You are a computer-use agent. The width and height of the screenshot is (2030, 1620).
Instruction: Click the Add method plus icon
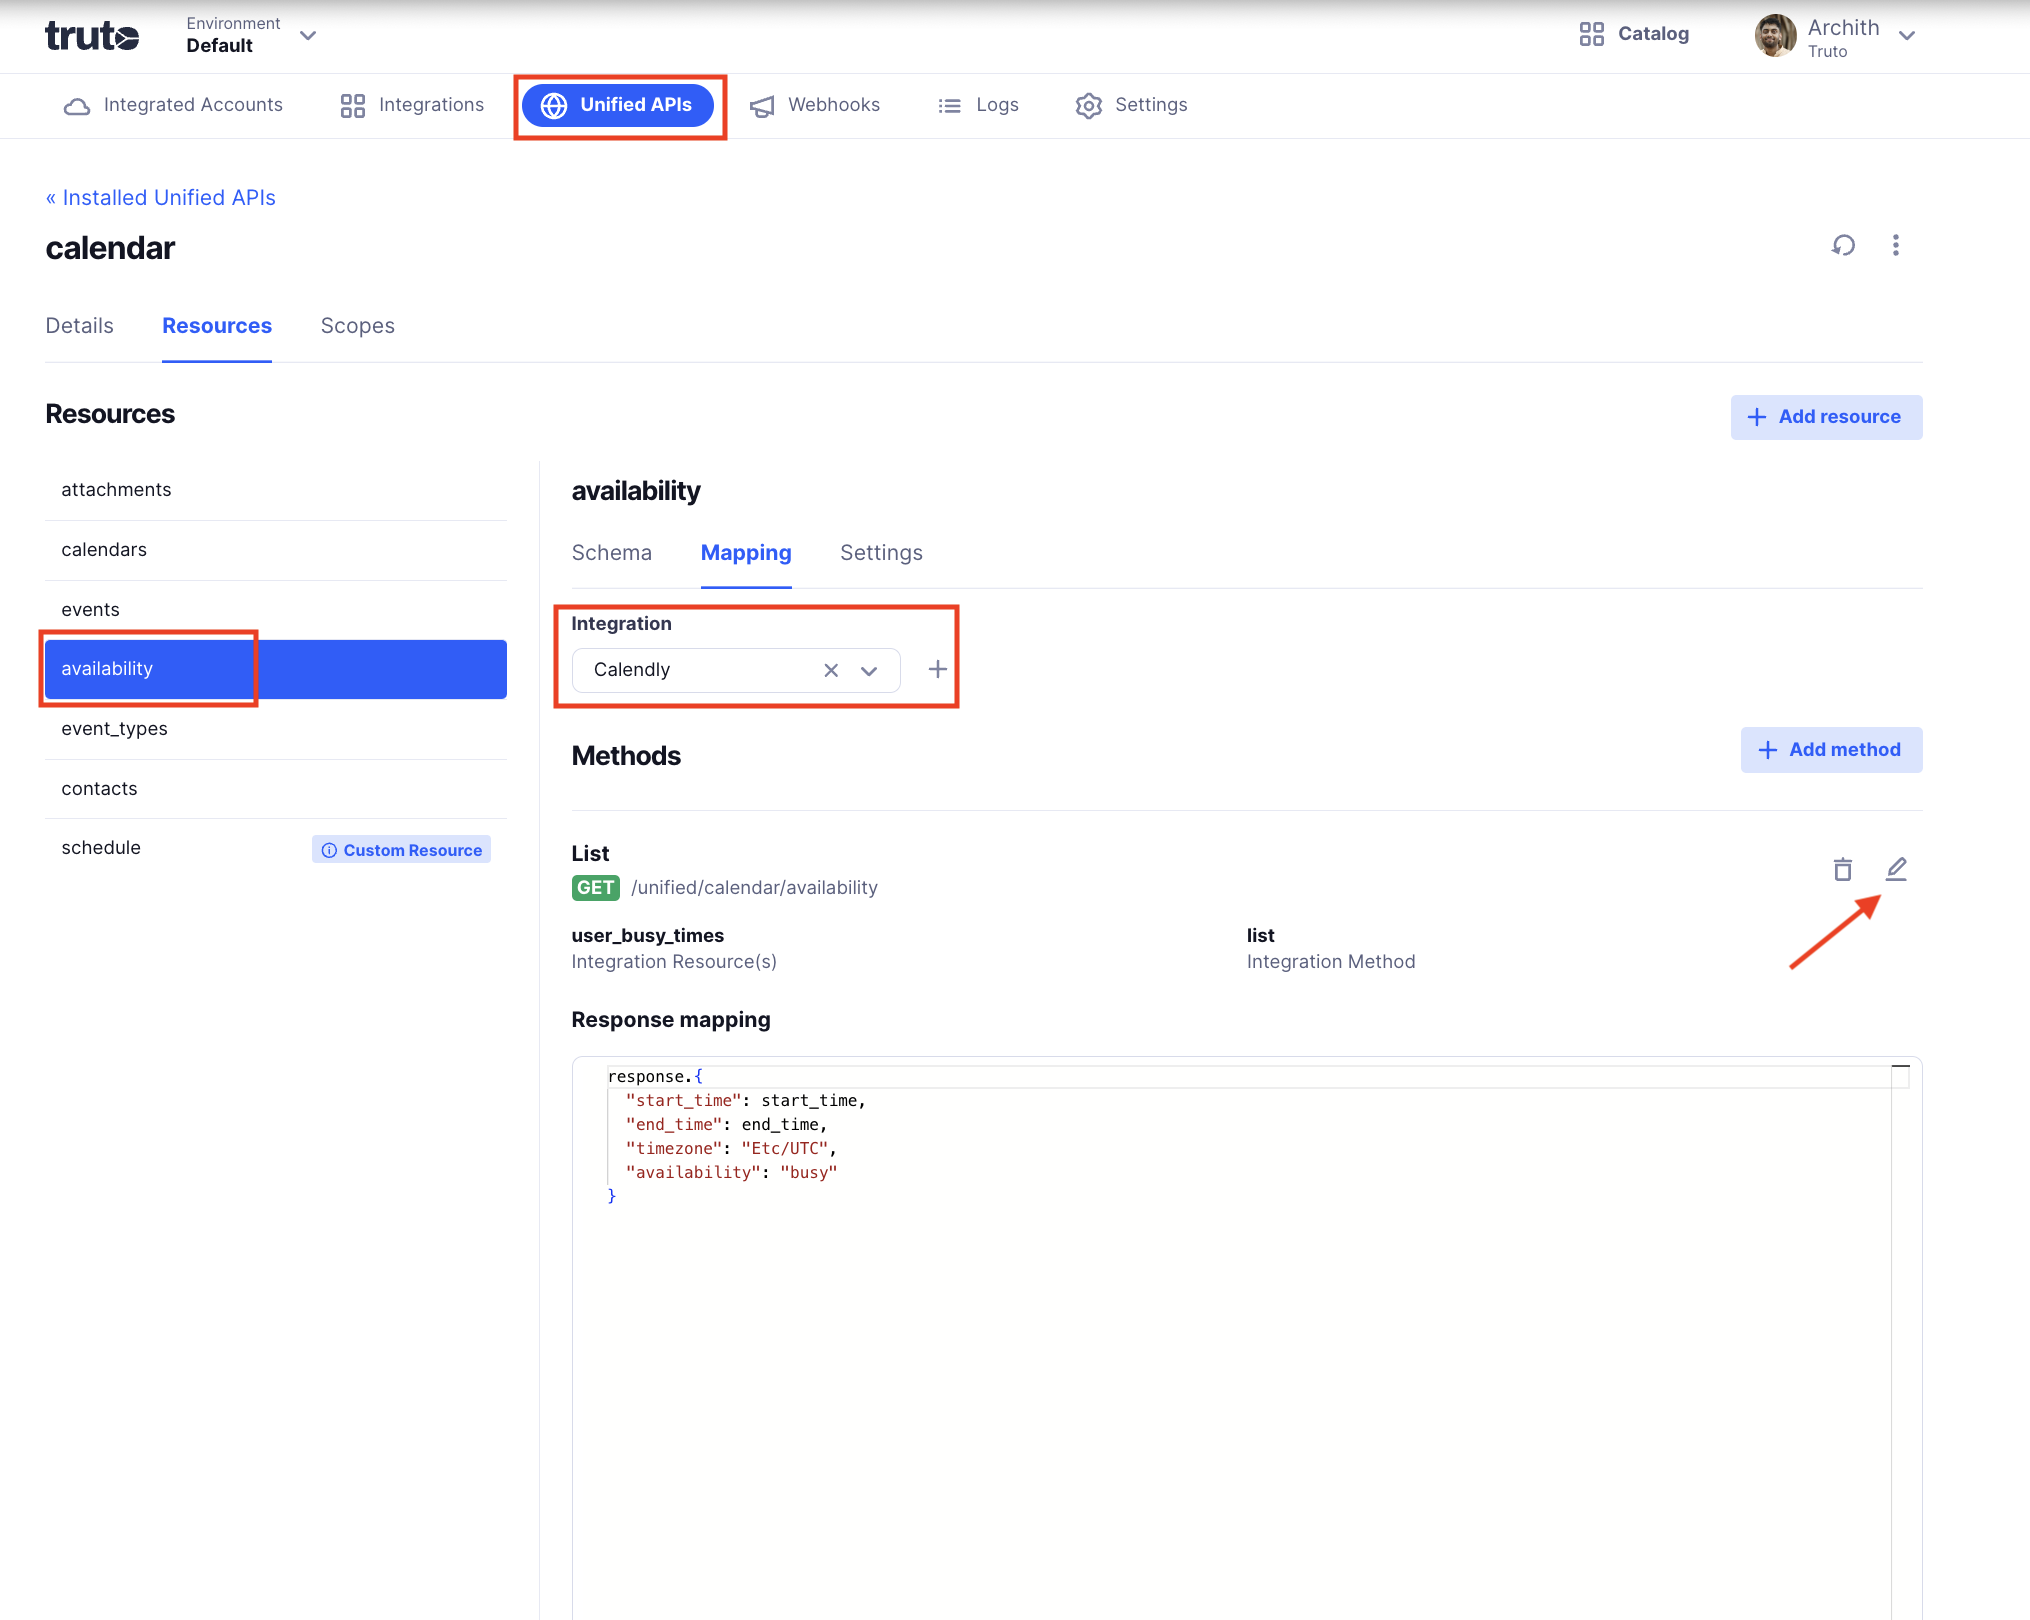[1767, 749]
